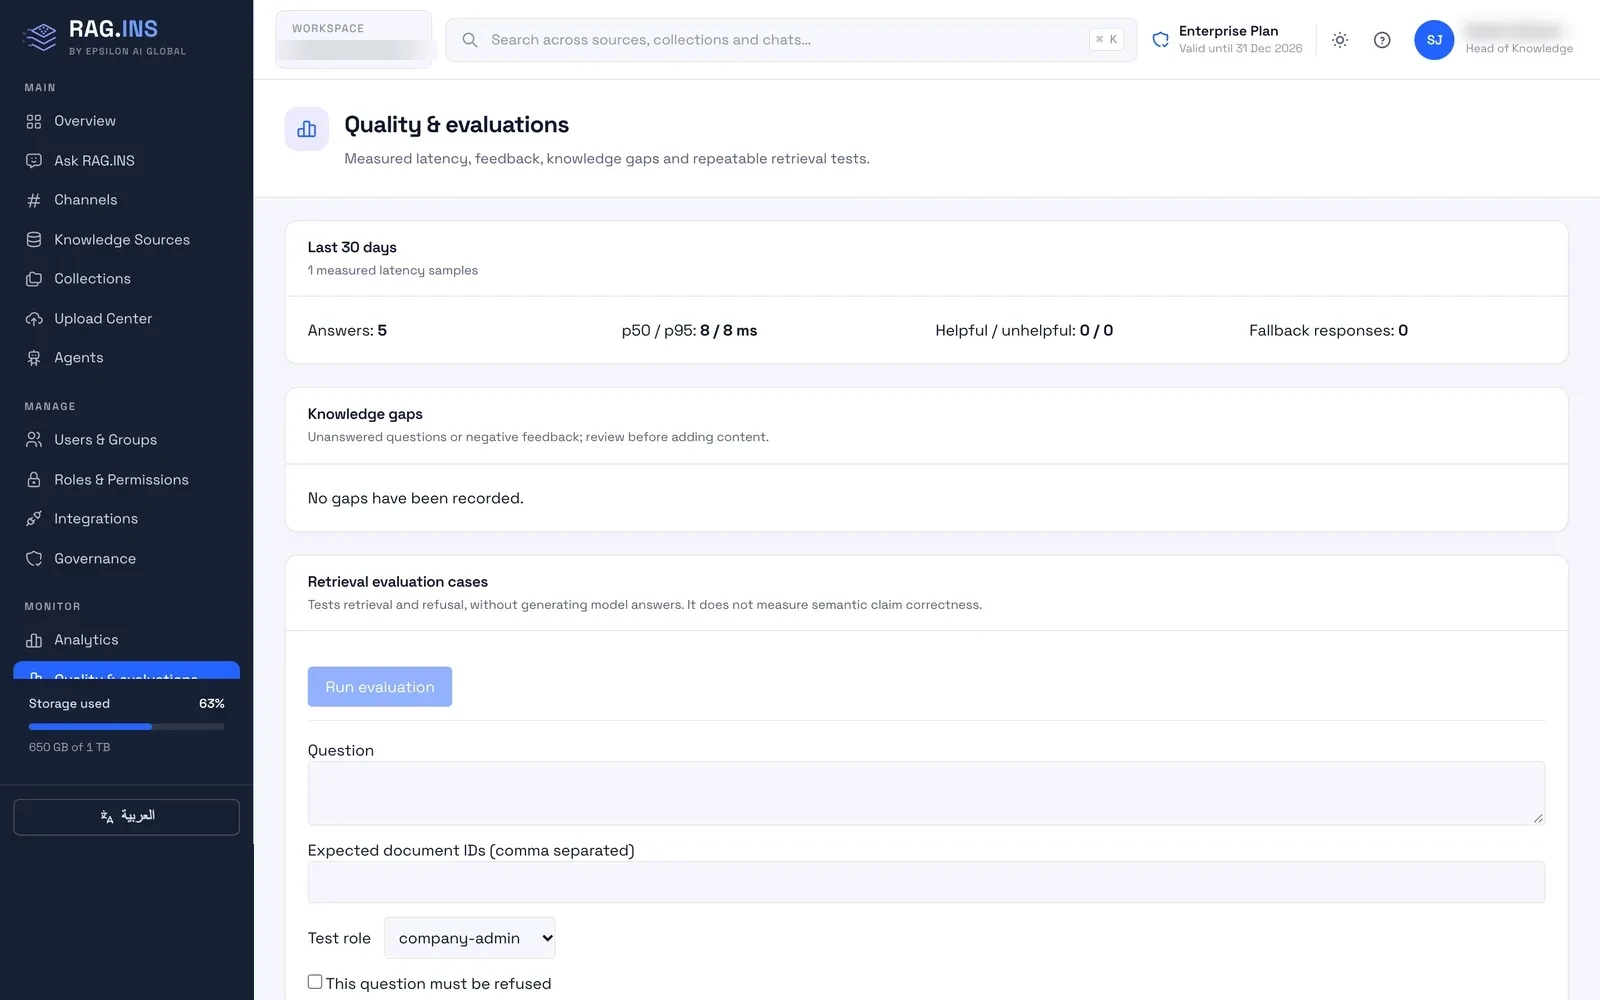Screen dimensions: 1600x1000
Task: Click 'Fallback responses: 0' value
Action: point(1328,331)
